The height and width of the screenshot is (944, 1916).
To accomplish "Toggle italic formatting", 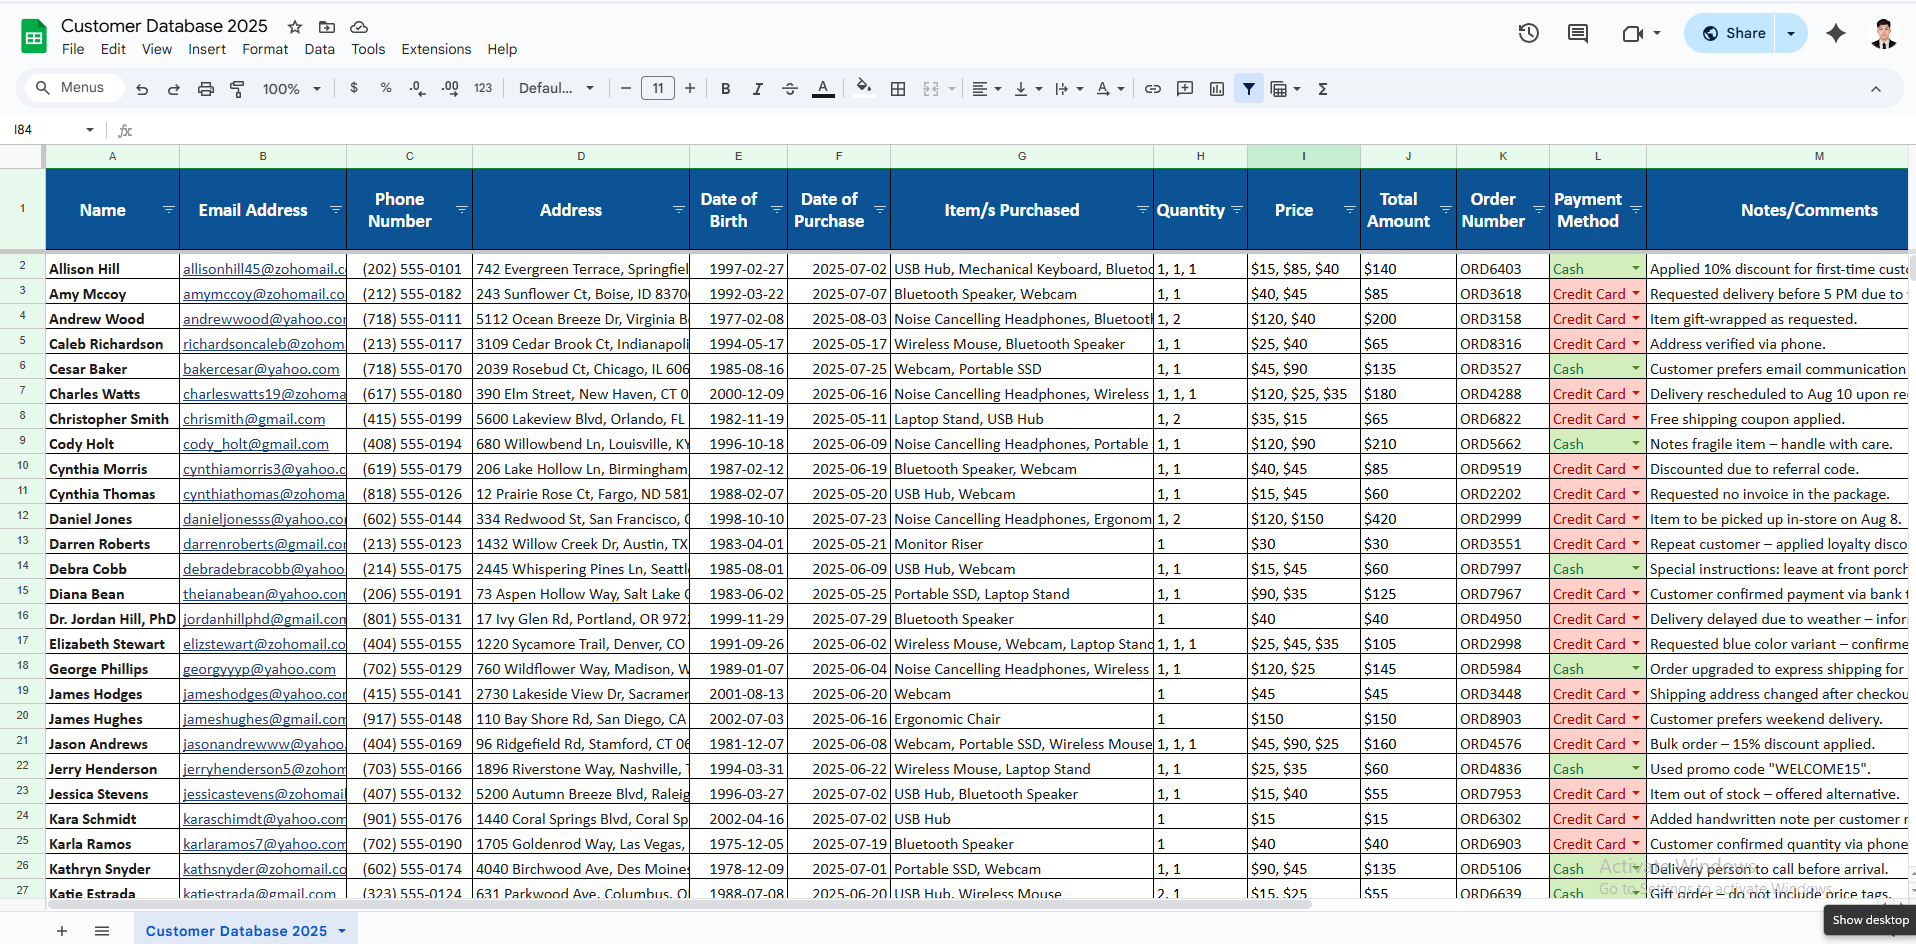I will click(x=758, y=88).
